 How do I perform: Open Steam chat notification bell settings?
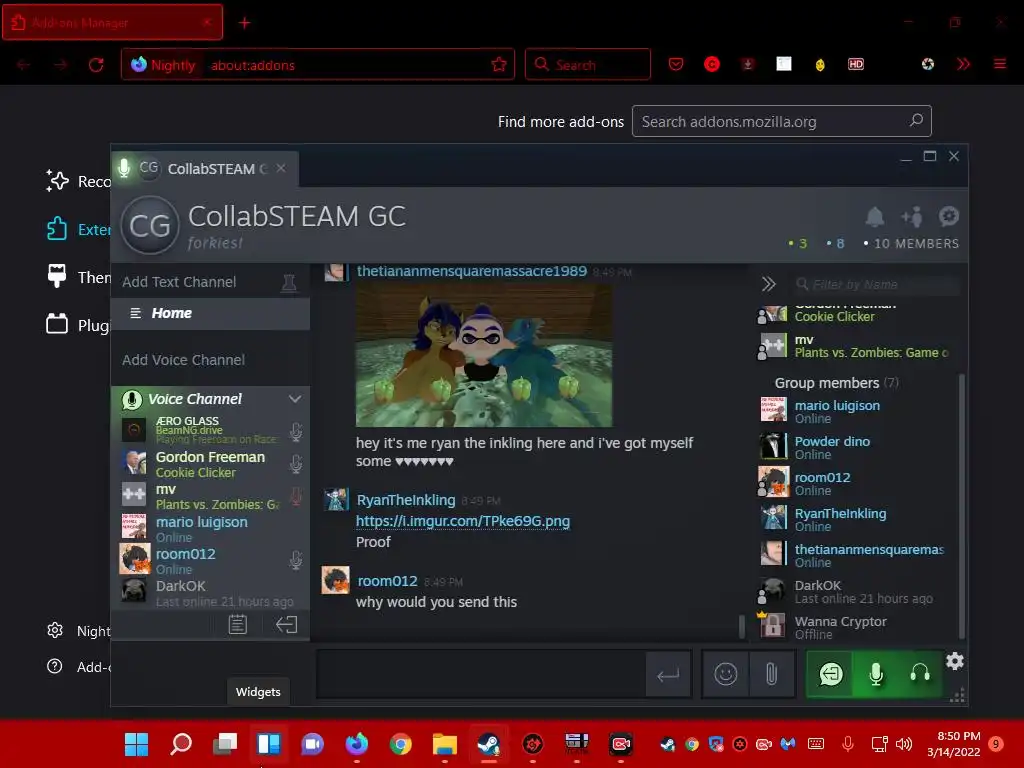click(x=874, y=216)
